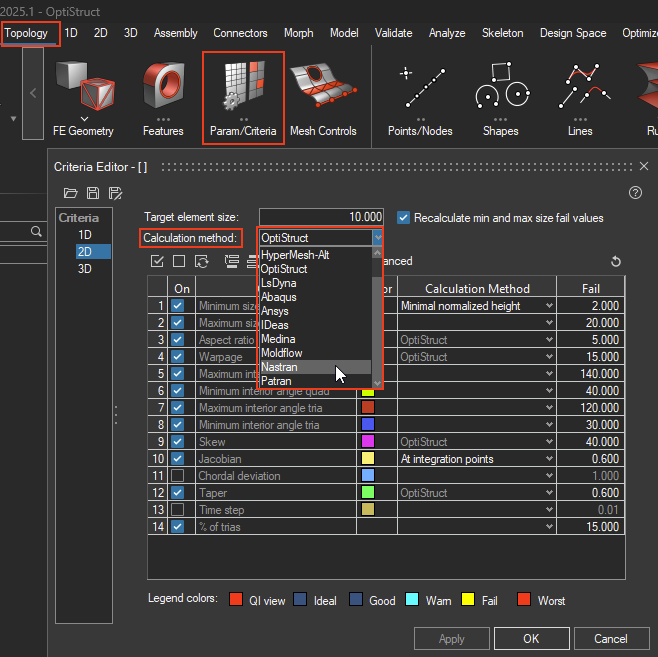Click the reset criteria undo arrow icon
The width and height of the screenshot is (658, 657).
pos(616,261)
